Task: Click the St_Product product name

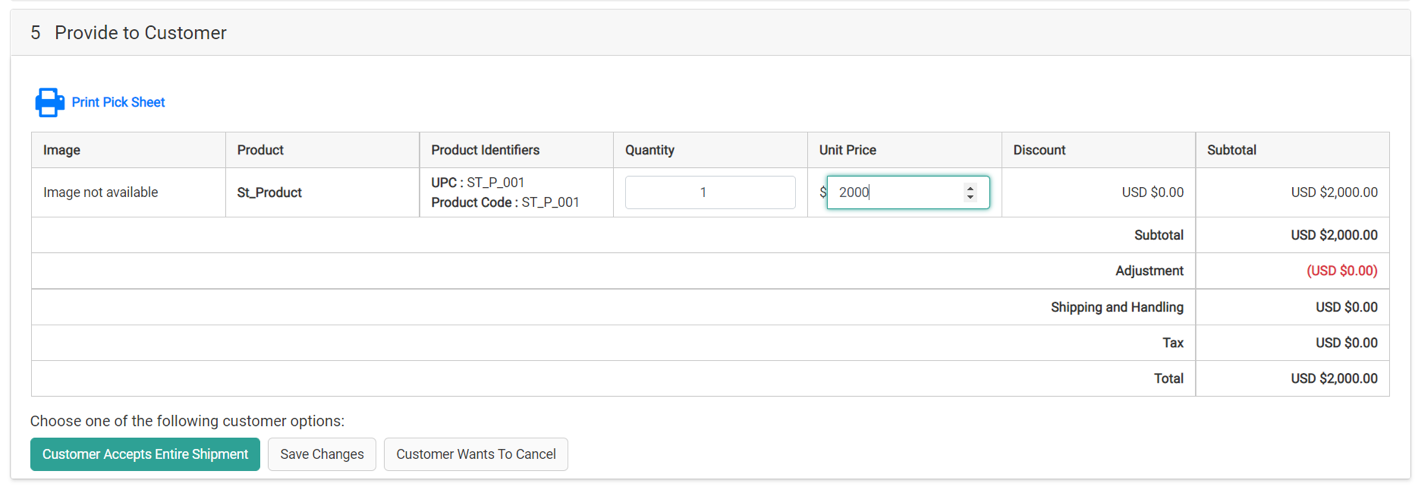Action: coord(269,192)
